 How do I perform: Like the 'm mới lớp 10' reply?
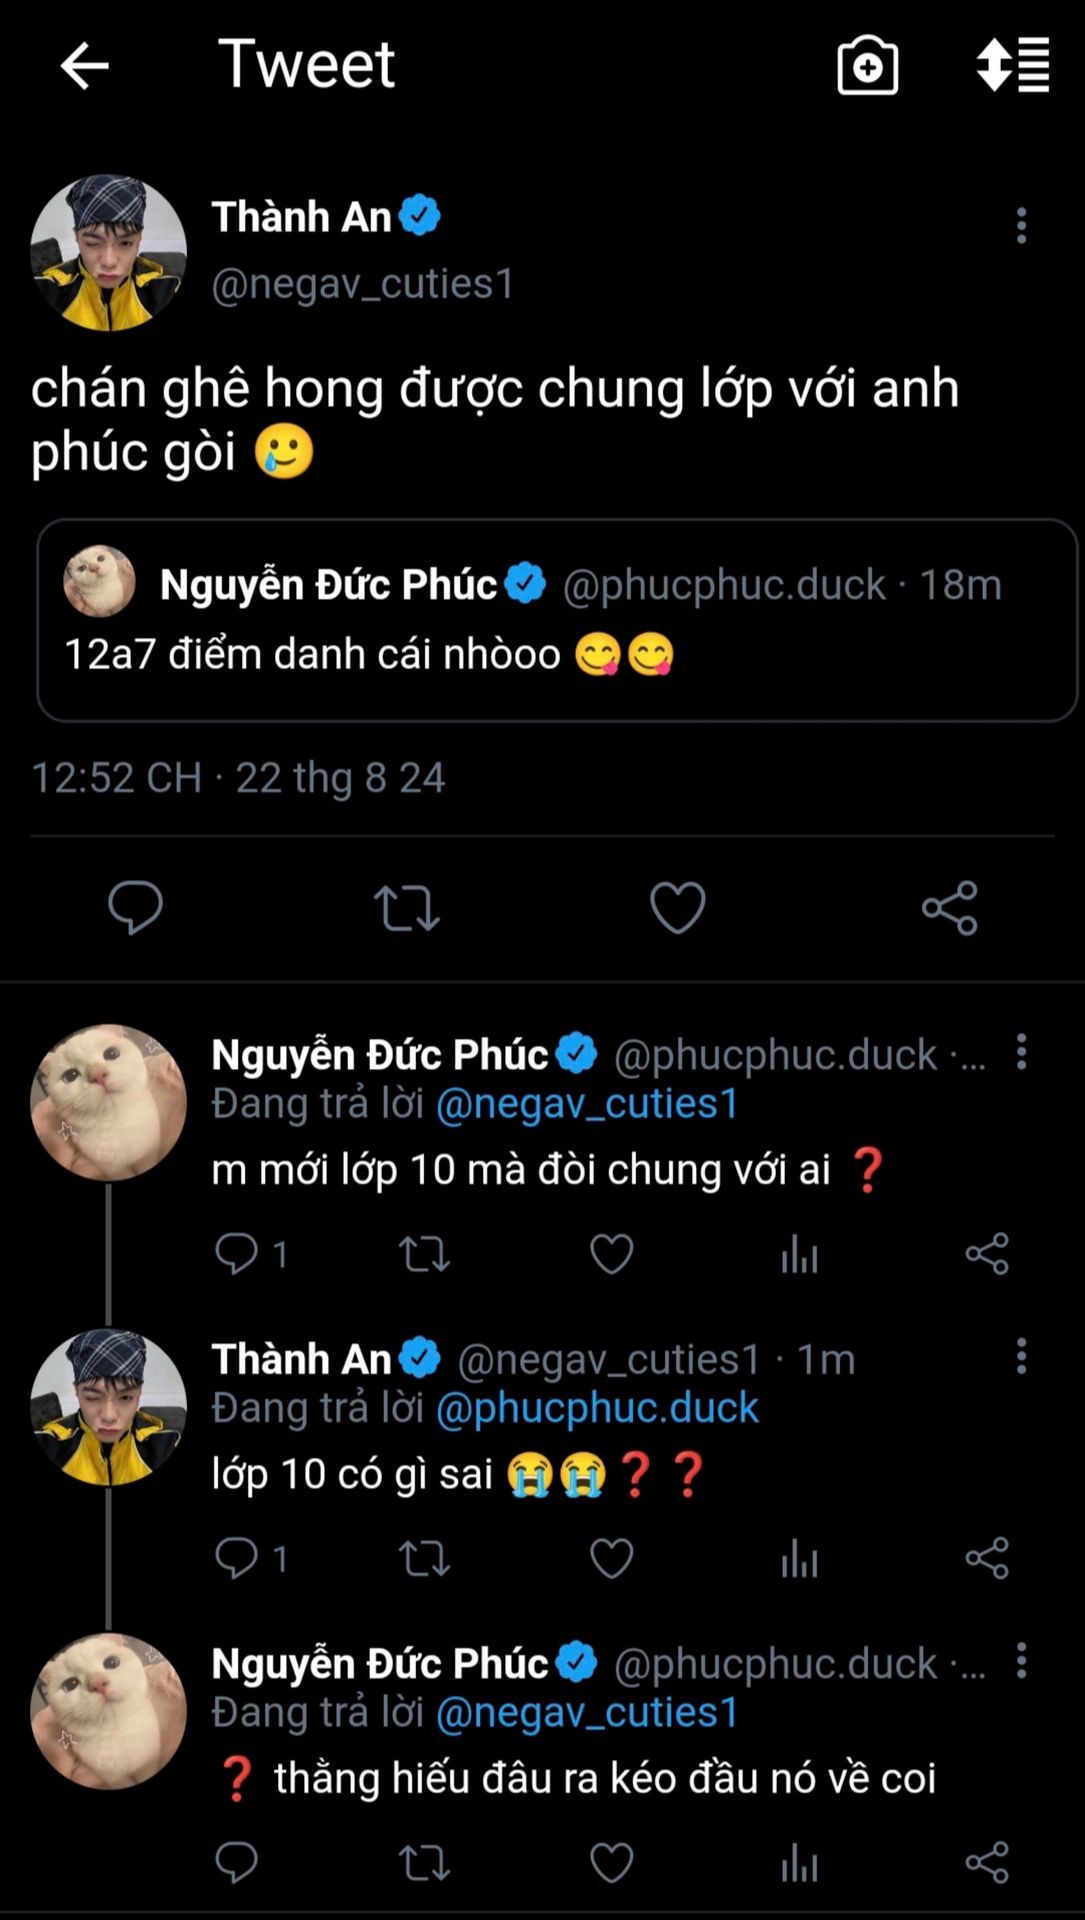click(611, 1253)
